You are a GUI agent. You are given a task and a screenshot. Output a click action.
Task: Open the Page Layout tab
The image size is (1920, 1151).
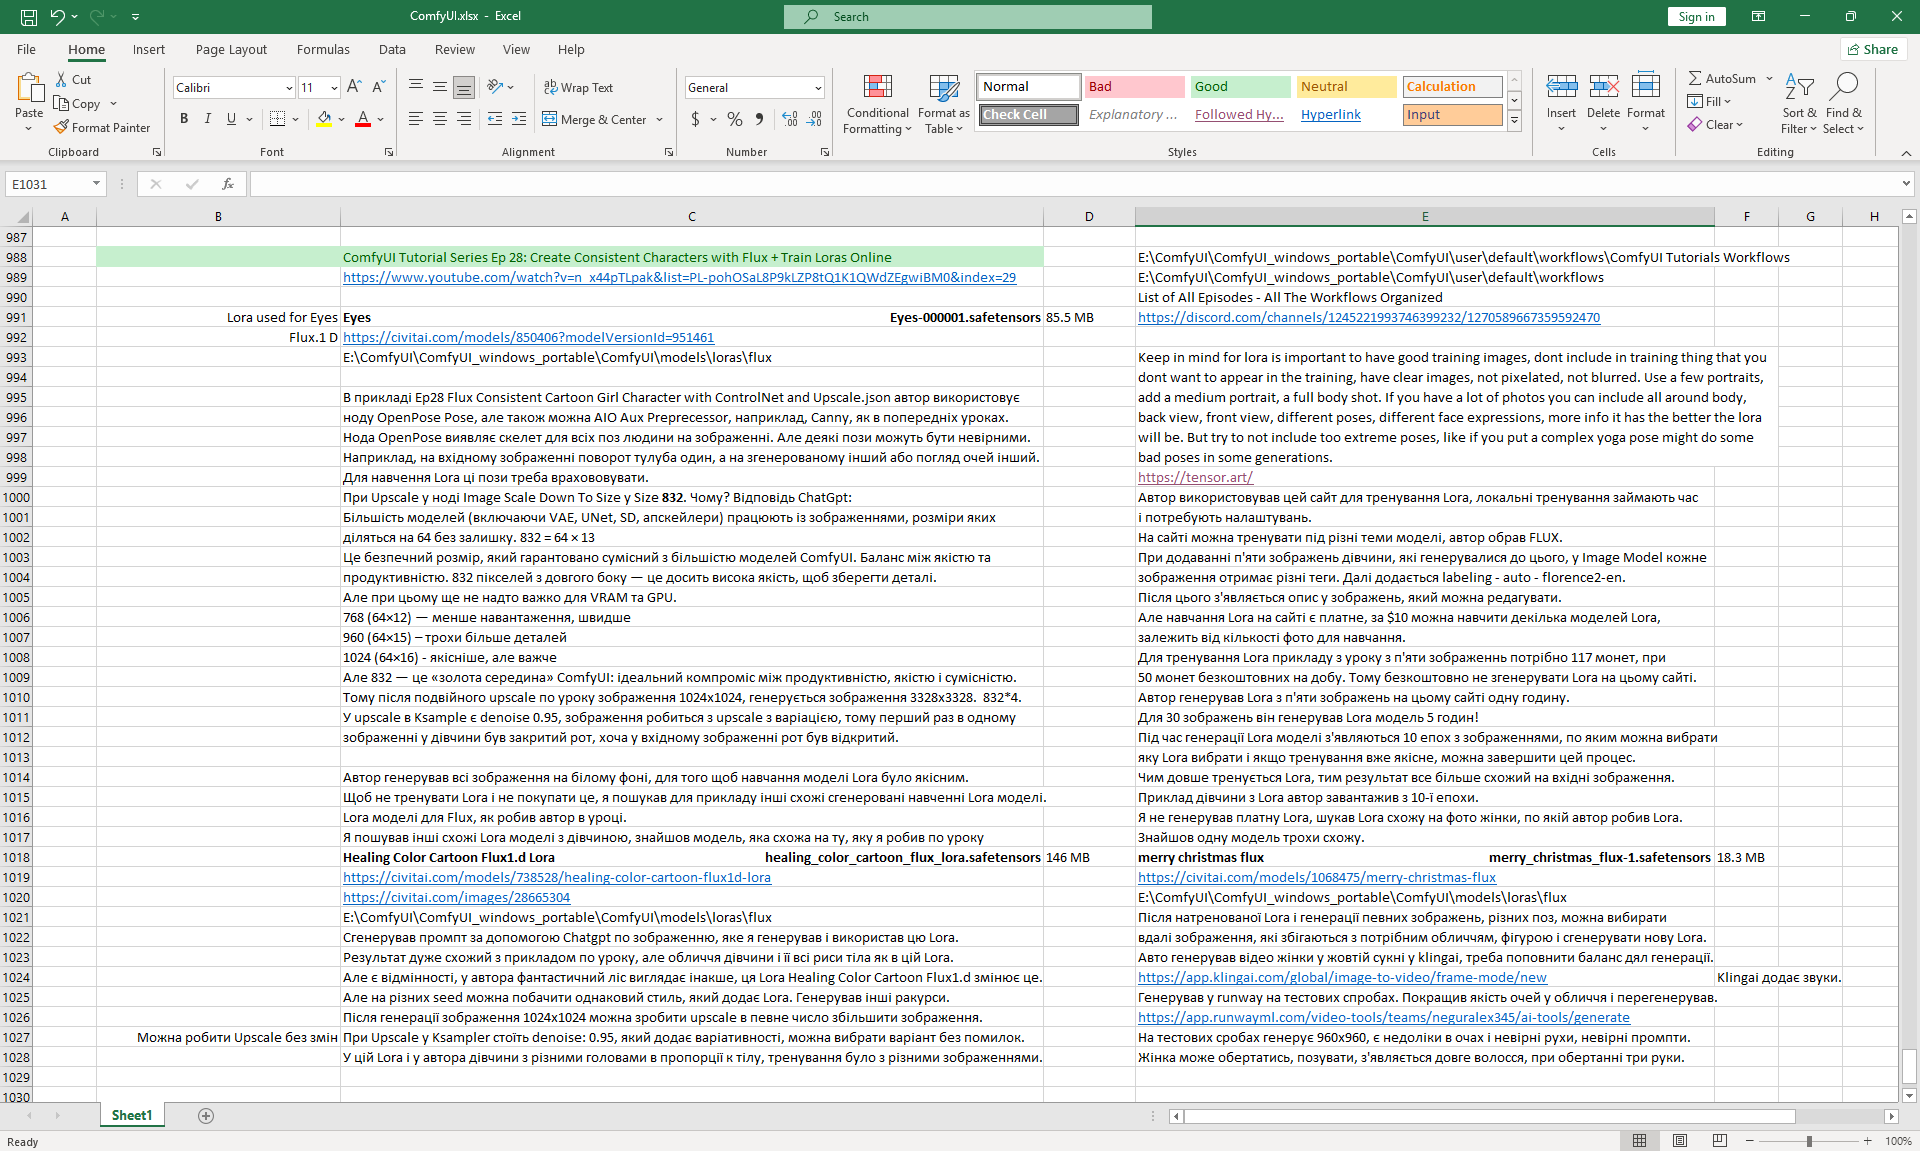[231, 49]
